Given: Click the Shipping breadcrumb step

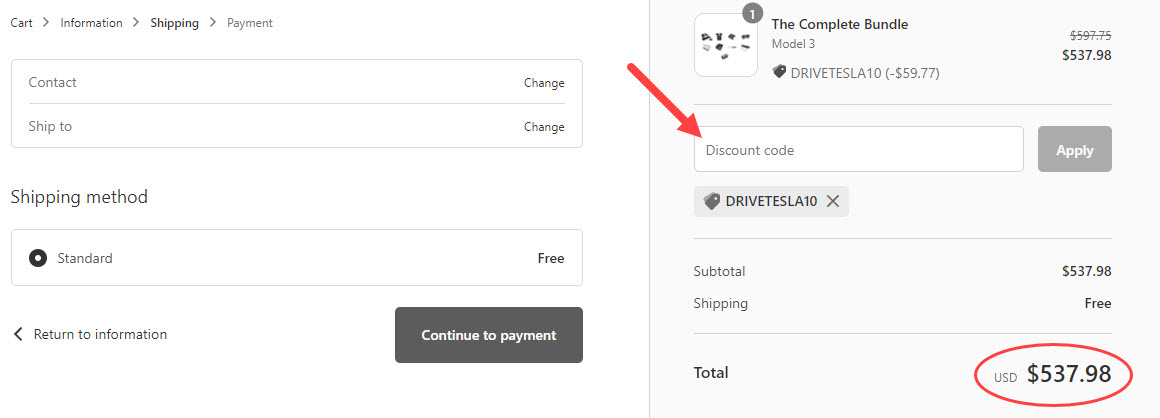Looking at the screenshot, I should coord(174,23).
